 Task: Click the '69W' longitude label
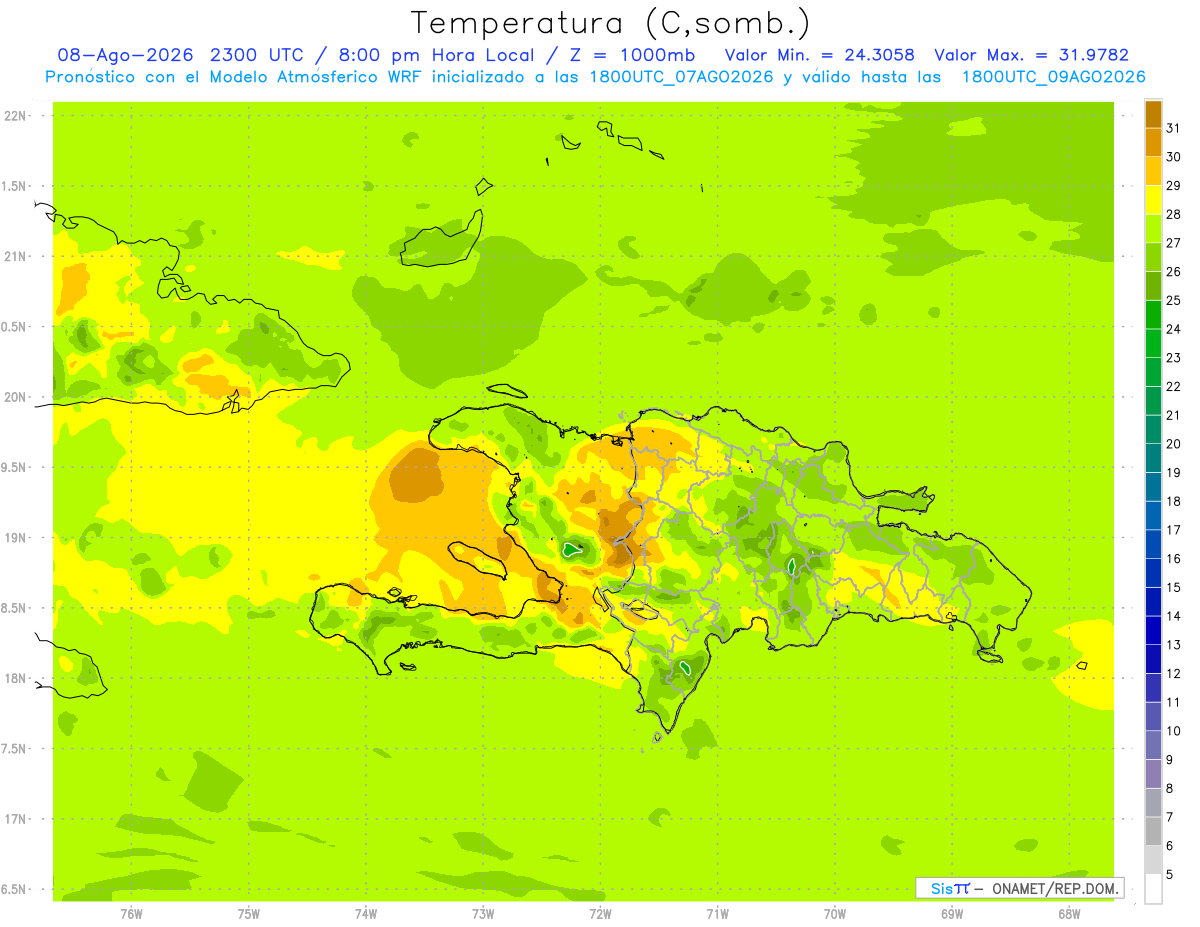952,914
